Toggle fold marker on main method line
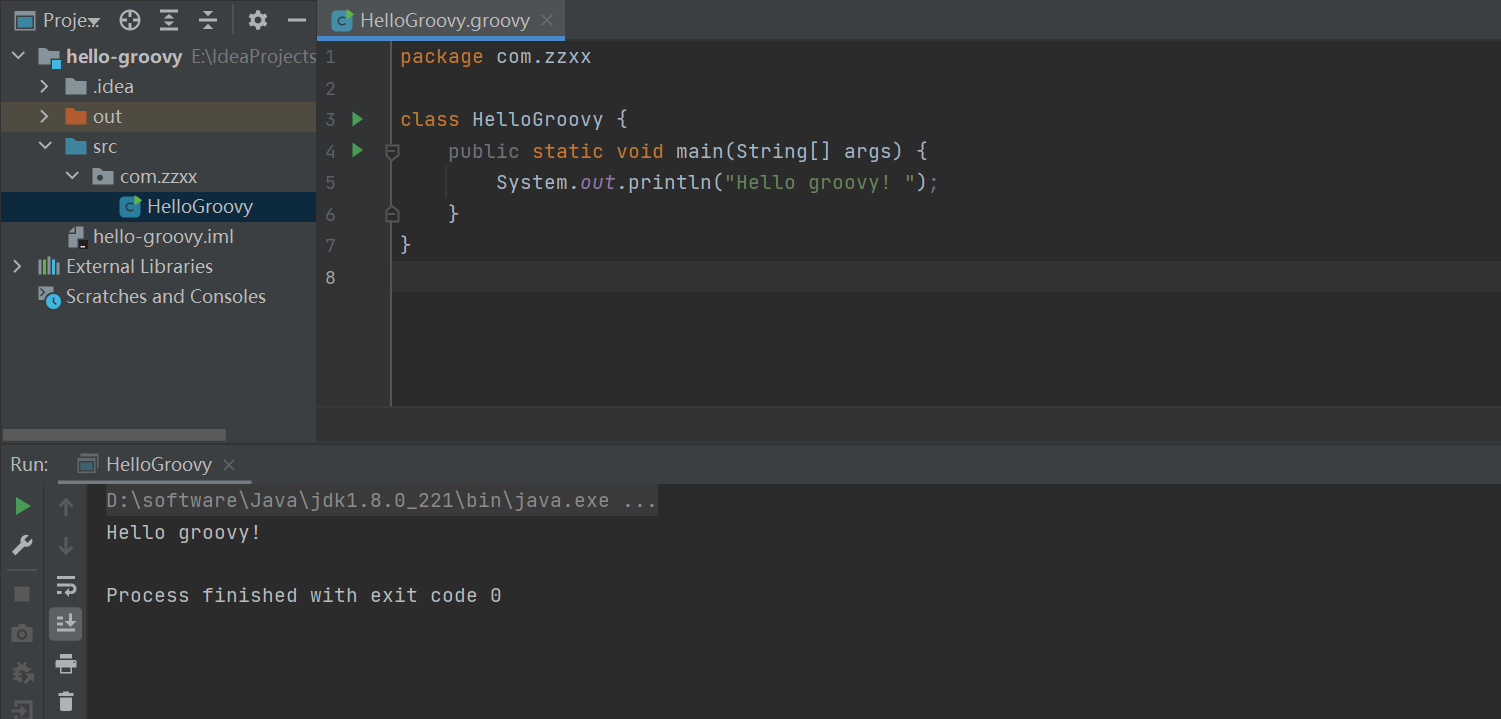Screen dimensions: 1501x719 point(392,152)
